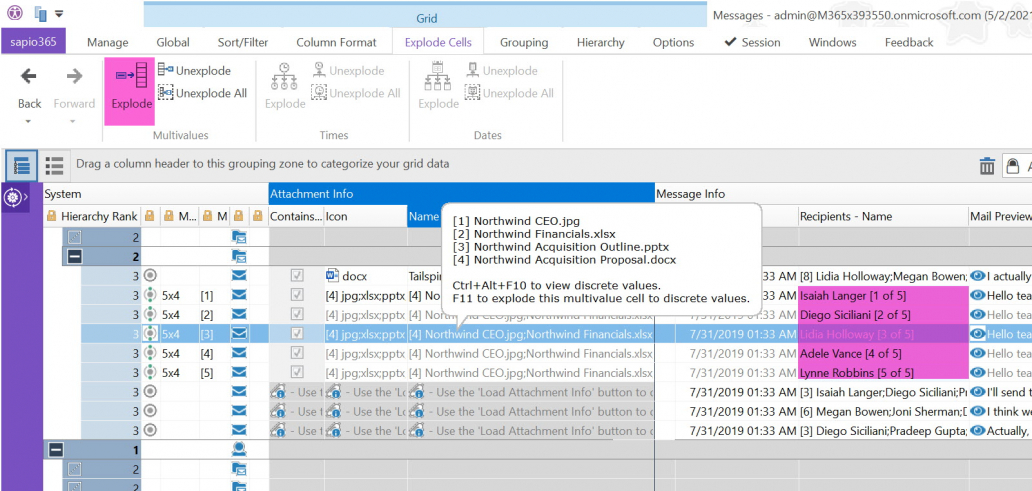
Task: Collapse the rank 2 row with minus button
Action: coord(75,256)
